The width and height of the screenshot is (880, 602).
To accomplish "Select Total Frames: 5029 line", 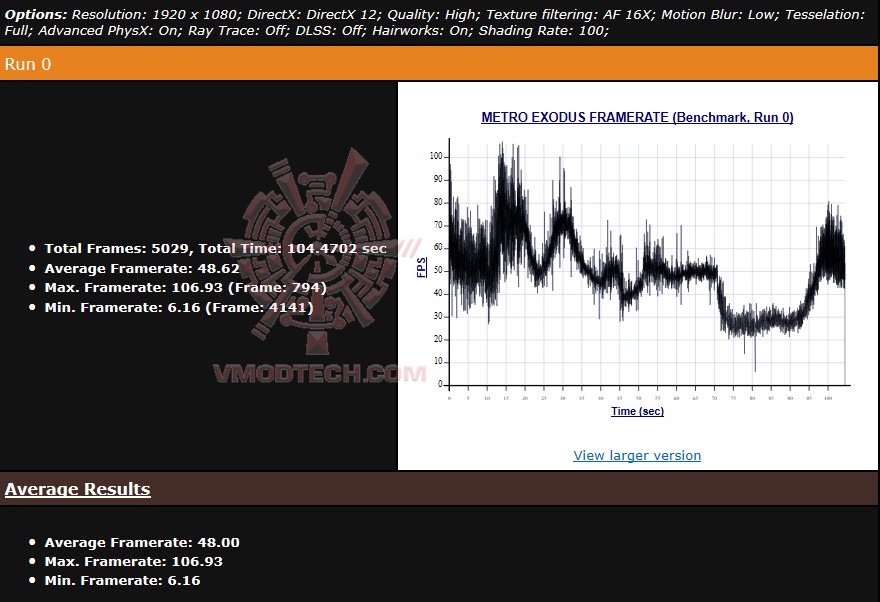I will (x=216, y=249).
